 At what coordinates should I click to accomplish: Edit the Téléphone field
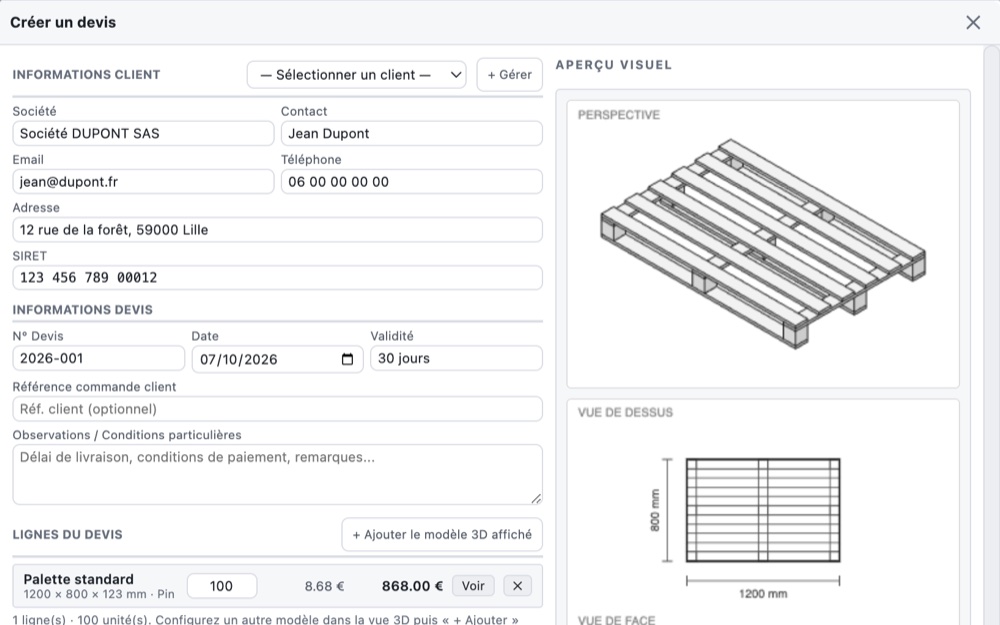[x=412, y=182]
